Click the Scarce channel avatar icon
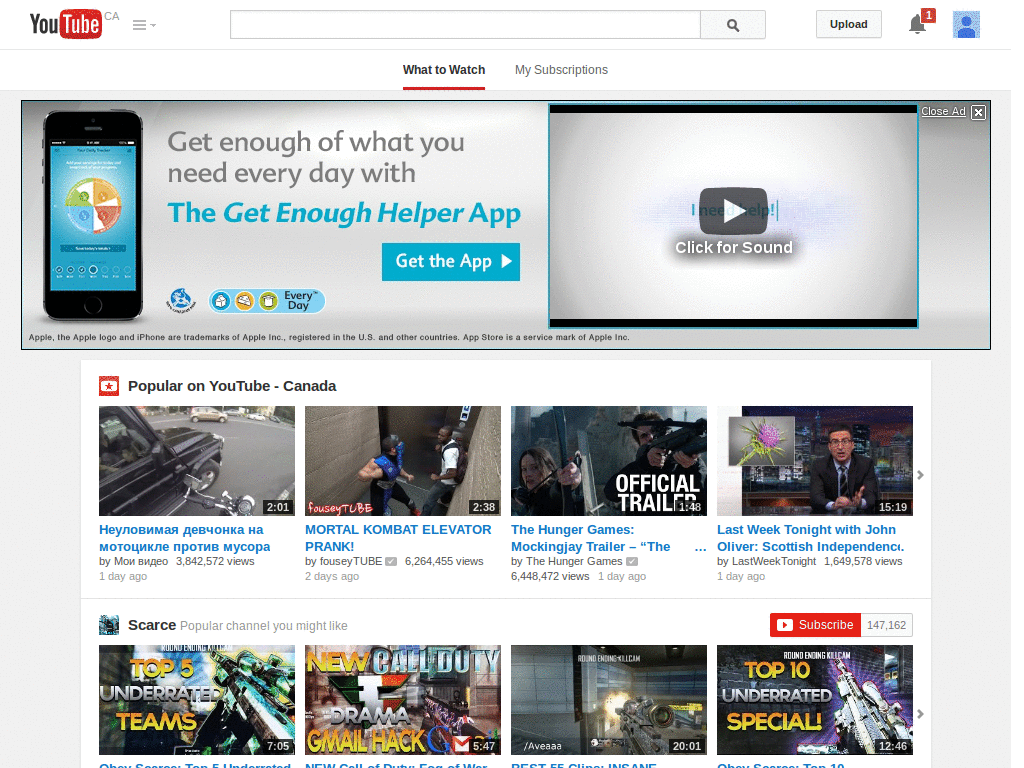This screenshot has width=1024, height=768. (109, 625)
